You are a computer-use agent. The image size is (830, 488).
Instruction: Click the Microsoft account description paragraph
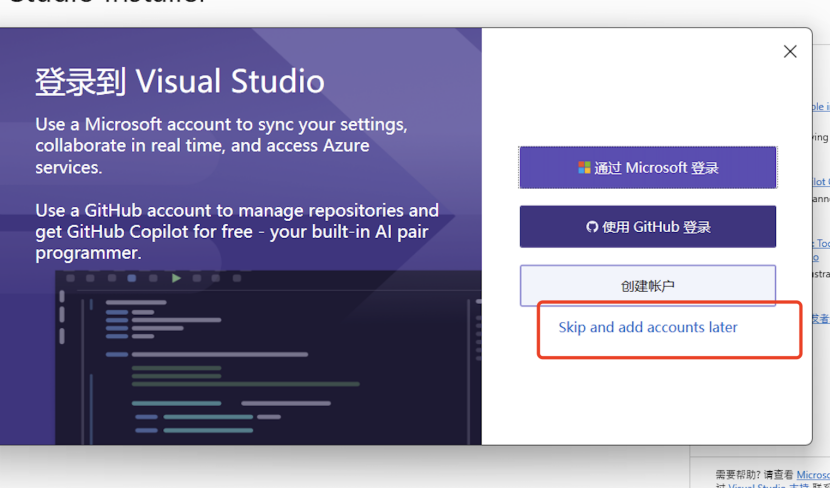tap(220, 146)
